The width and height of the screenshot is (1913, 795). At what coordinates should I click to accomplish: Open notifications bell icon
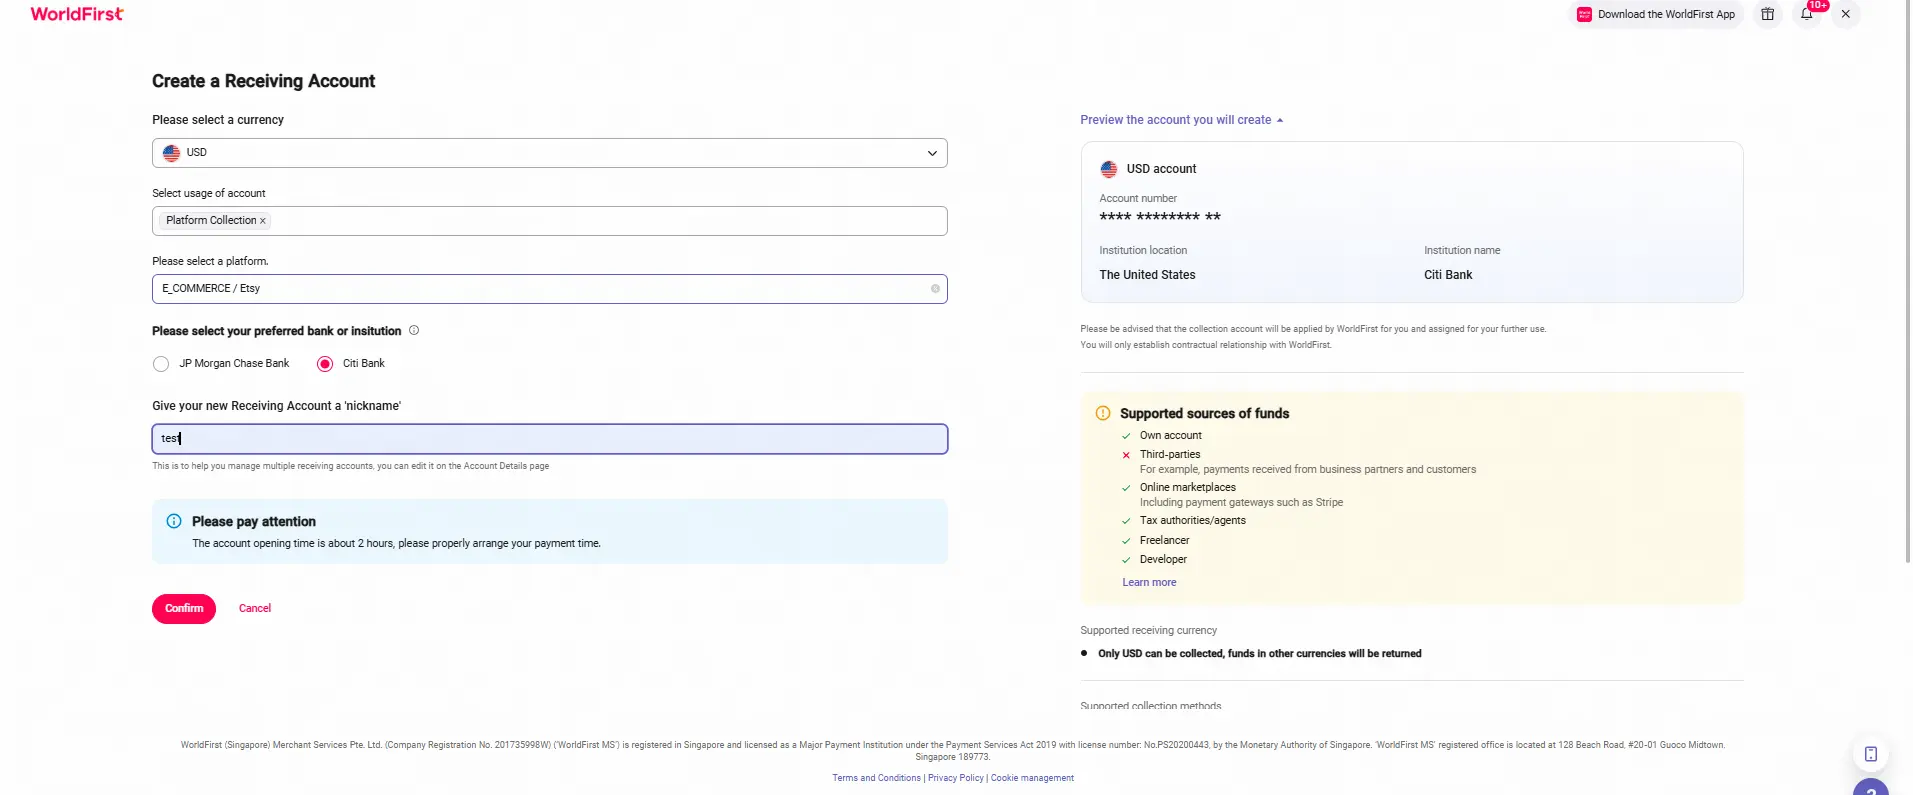click(1806, 14)
